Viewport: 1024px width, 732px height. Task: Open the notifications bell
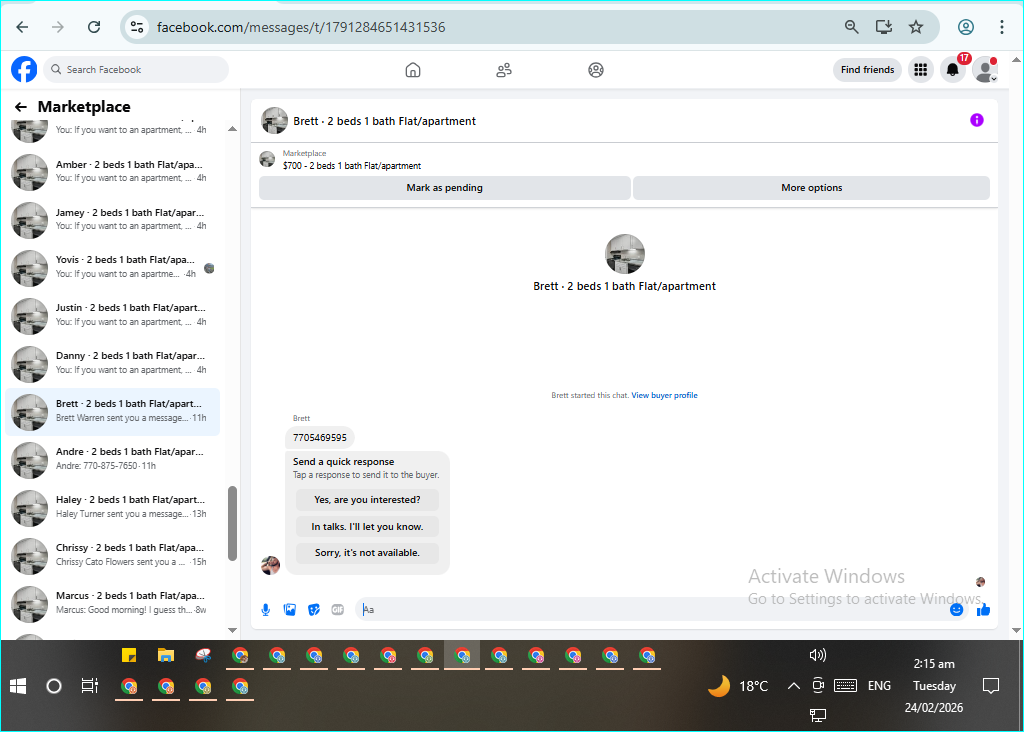click(953, 70)
